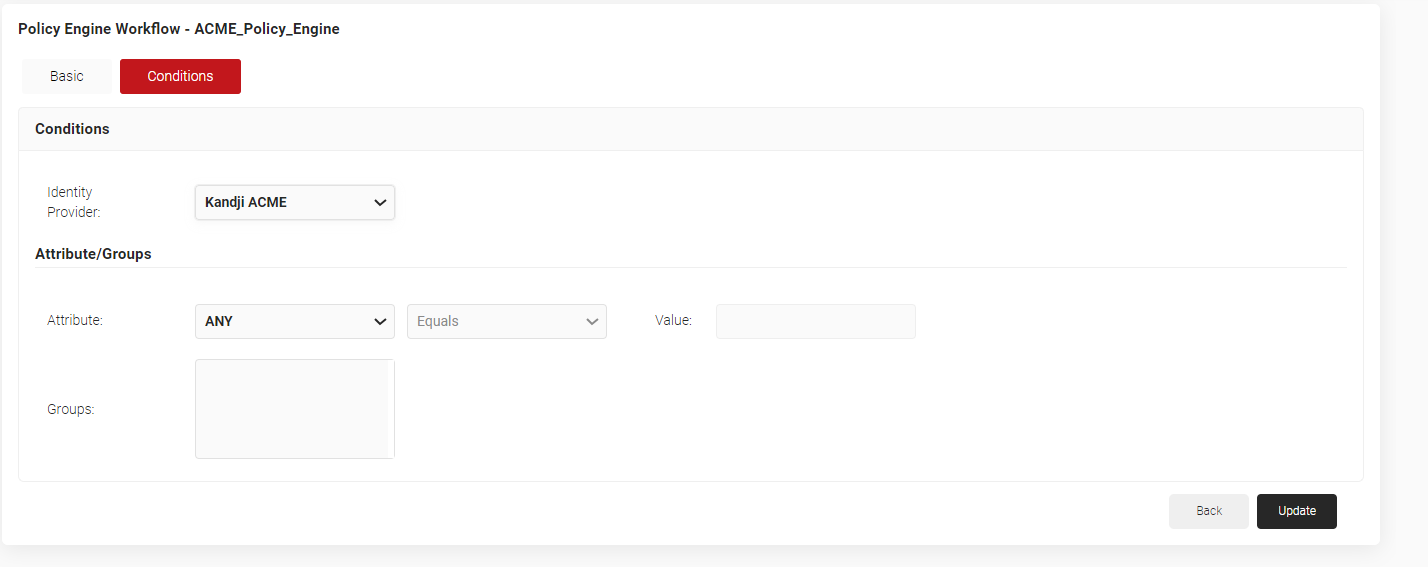The height and width of the screenshot is (567, 1428).
Task: Click the Value field label
Action: (673, 321)
